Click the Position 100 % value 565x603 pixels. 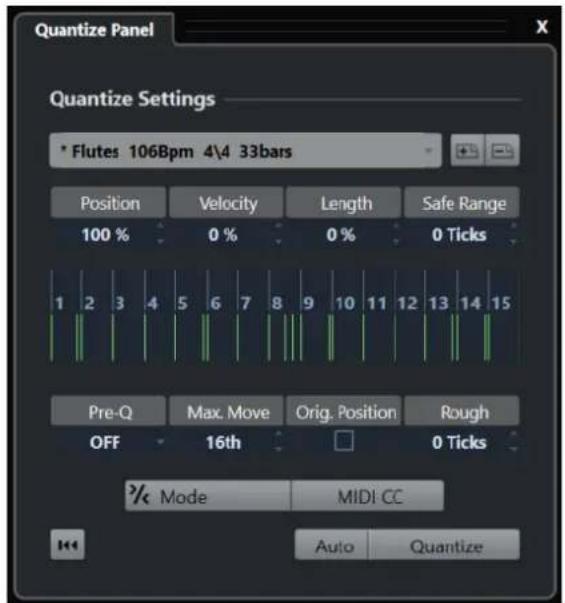coord(105,234)
